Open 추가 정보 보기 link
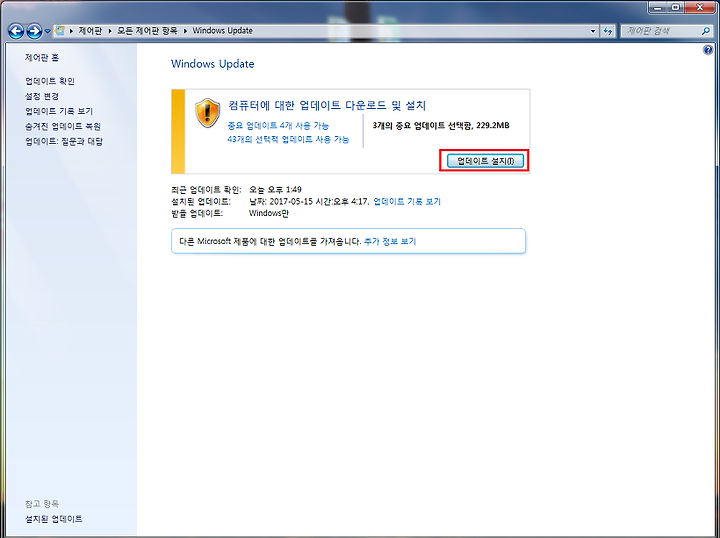 point(390,241)
